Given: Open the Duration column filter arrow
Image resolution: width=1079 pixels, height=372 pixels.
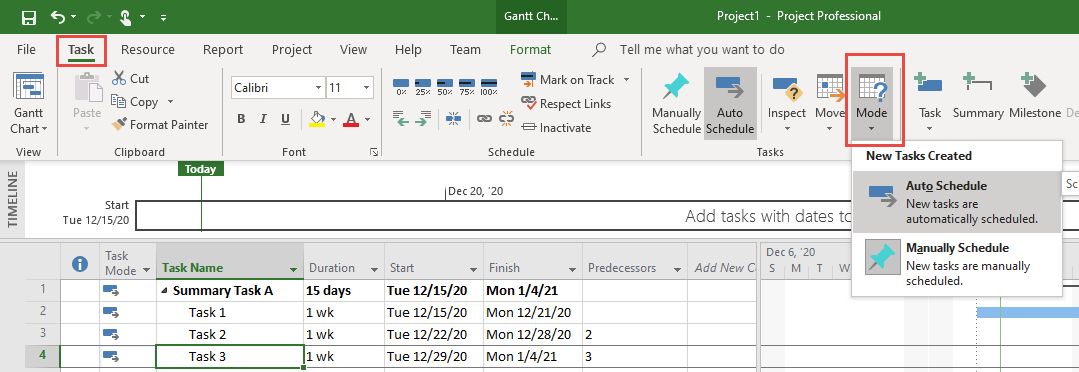Looking at the screenshot, I should point(374,270).
